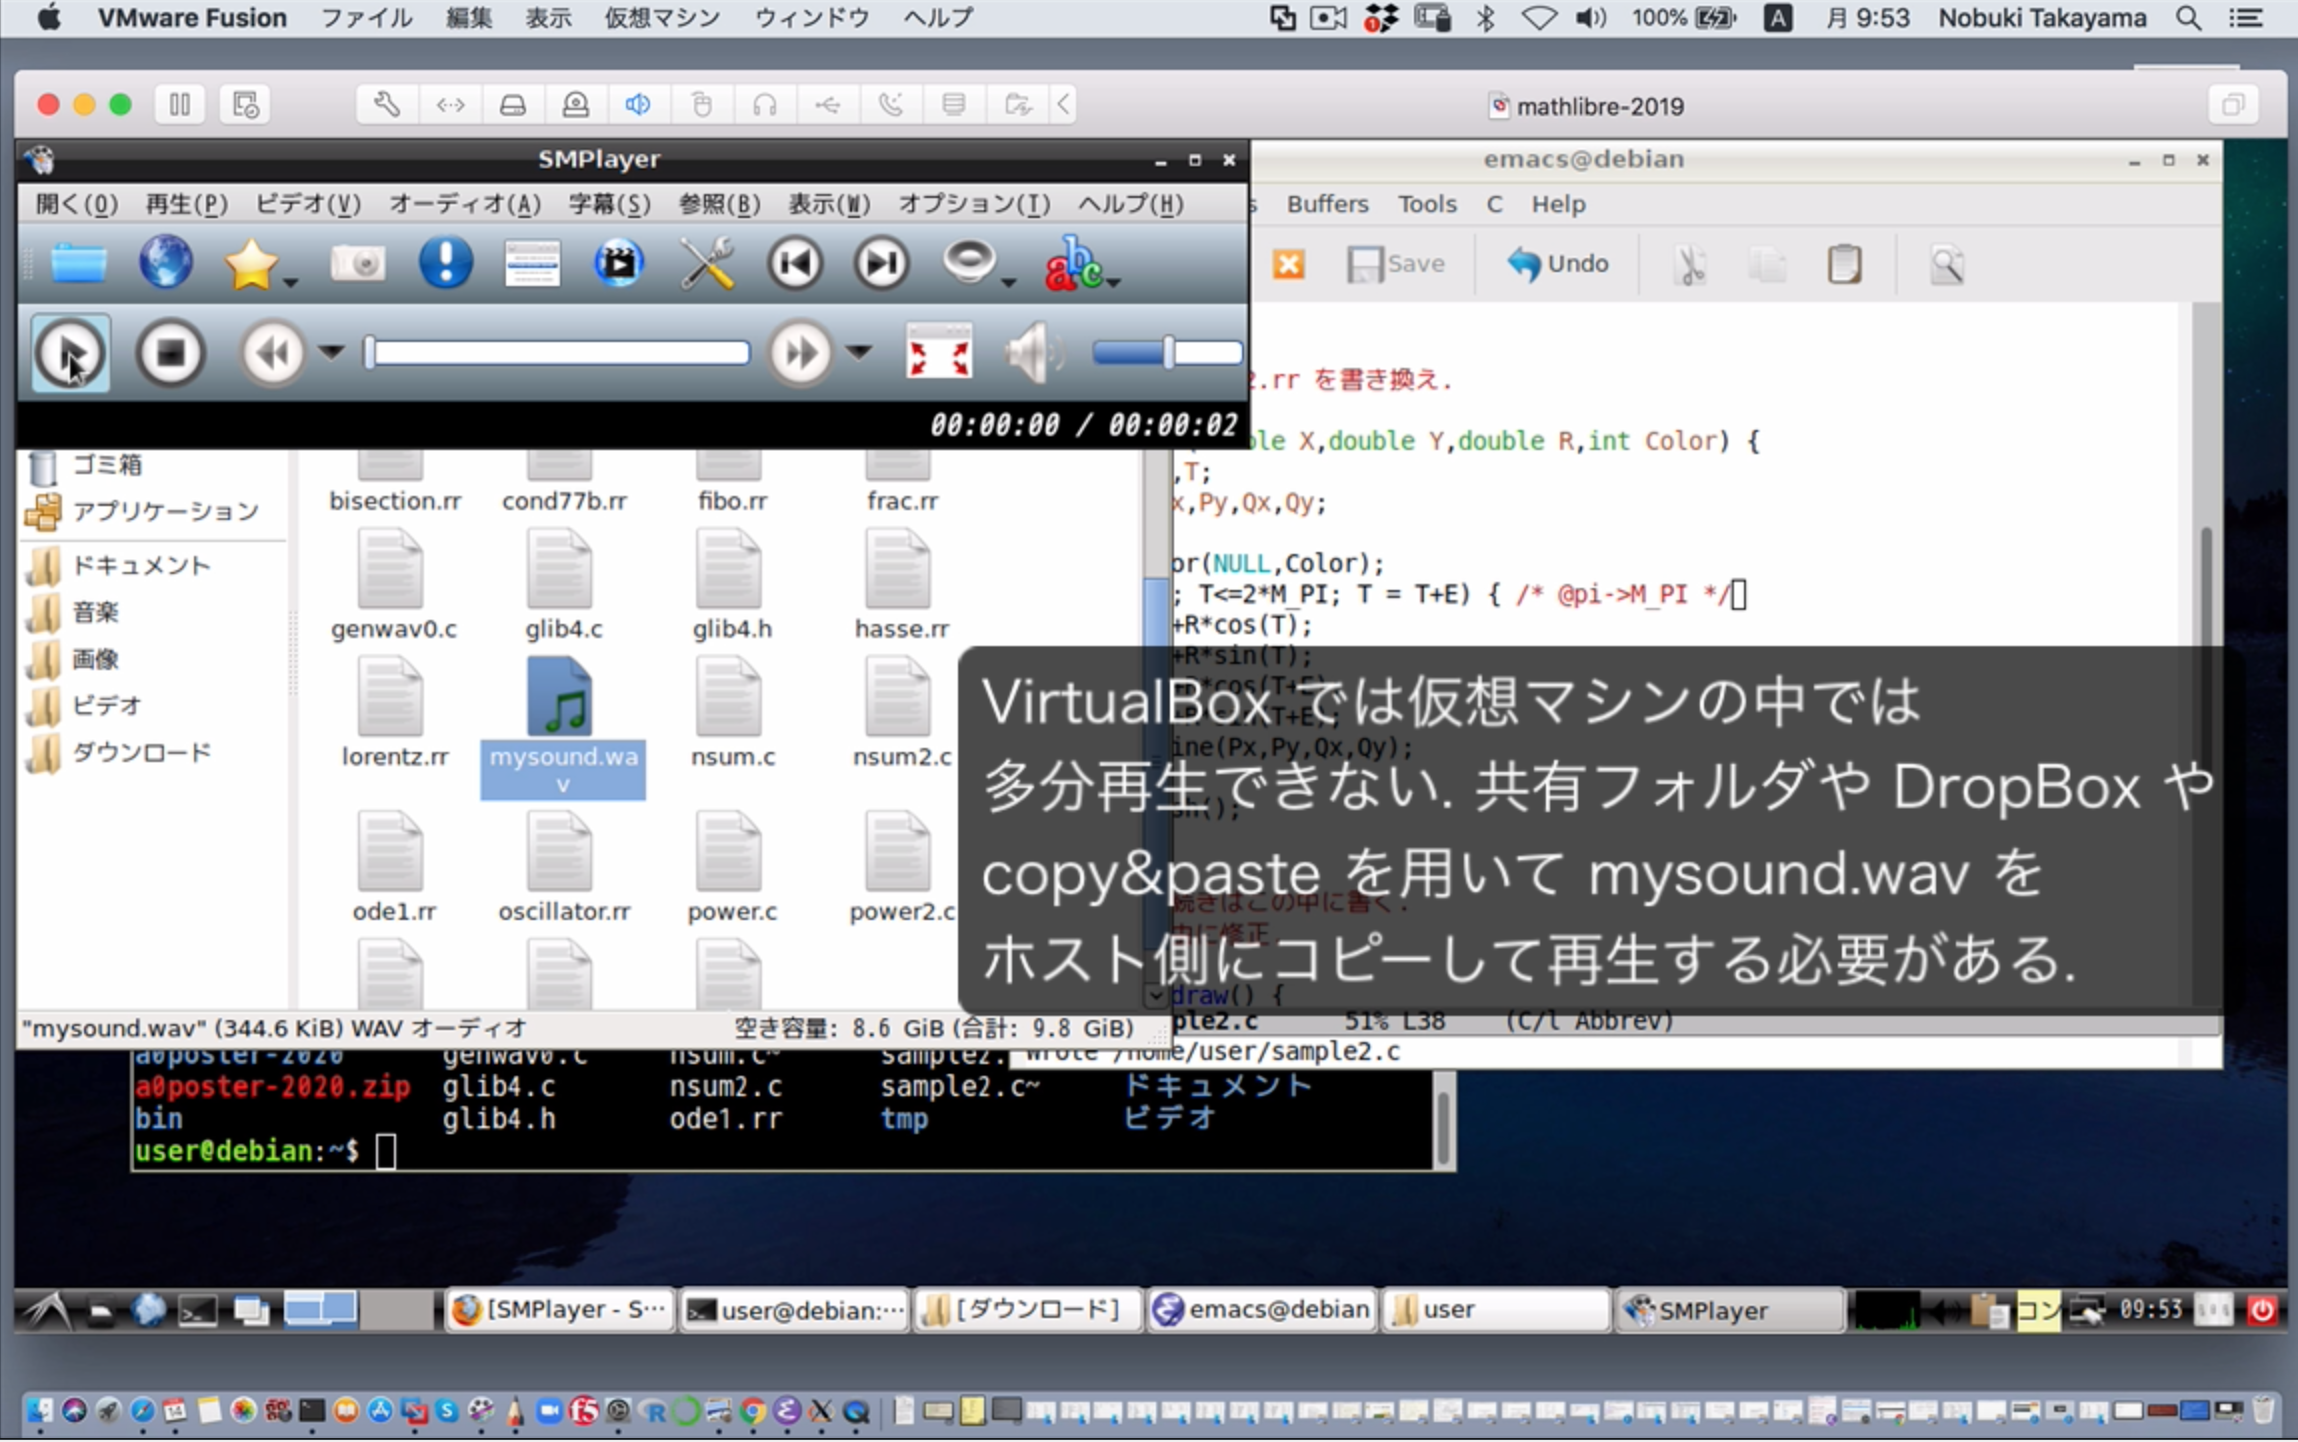This screenshot has height=1442, width=2298.
Task: Fast forward playback in SMPlayer
Action: [800, 353]
